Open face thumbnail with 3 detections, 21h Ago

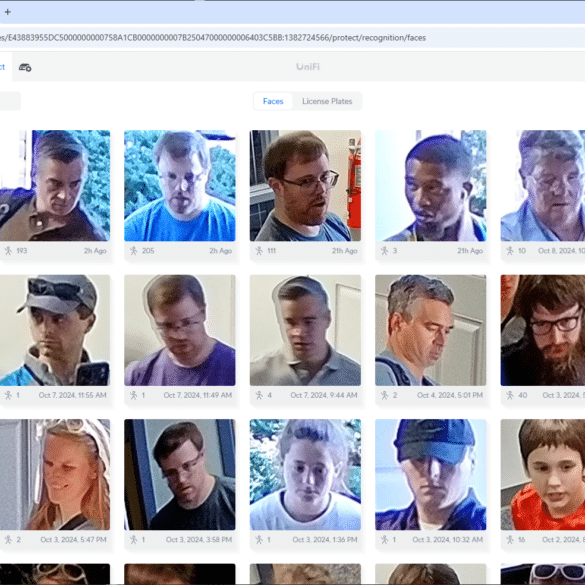pos(431,185)
